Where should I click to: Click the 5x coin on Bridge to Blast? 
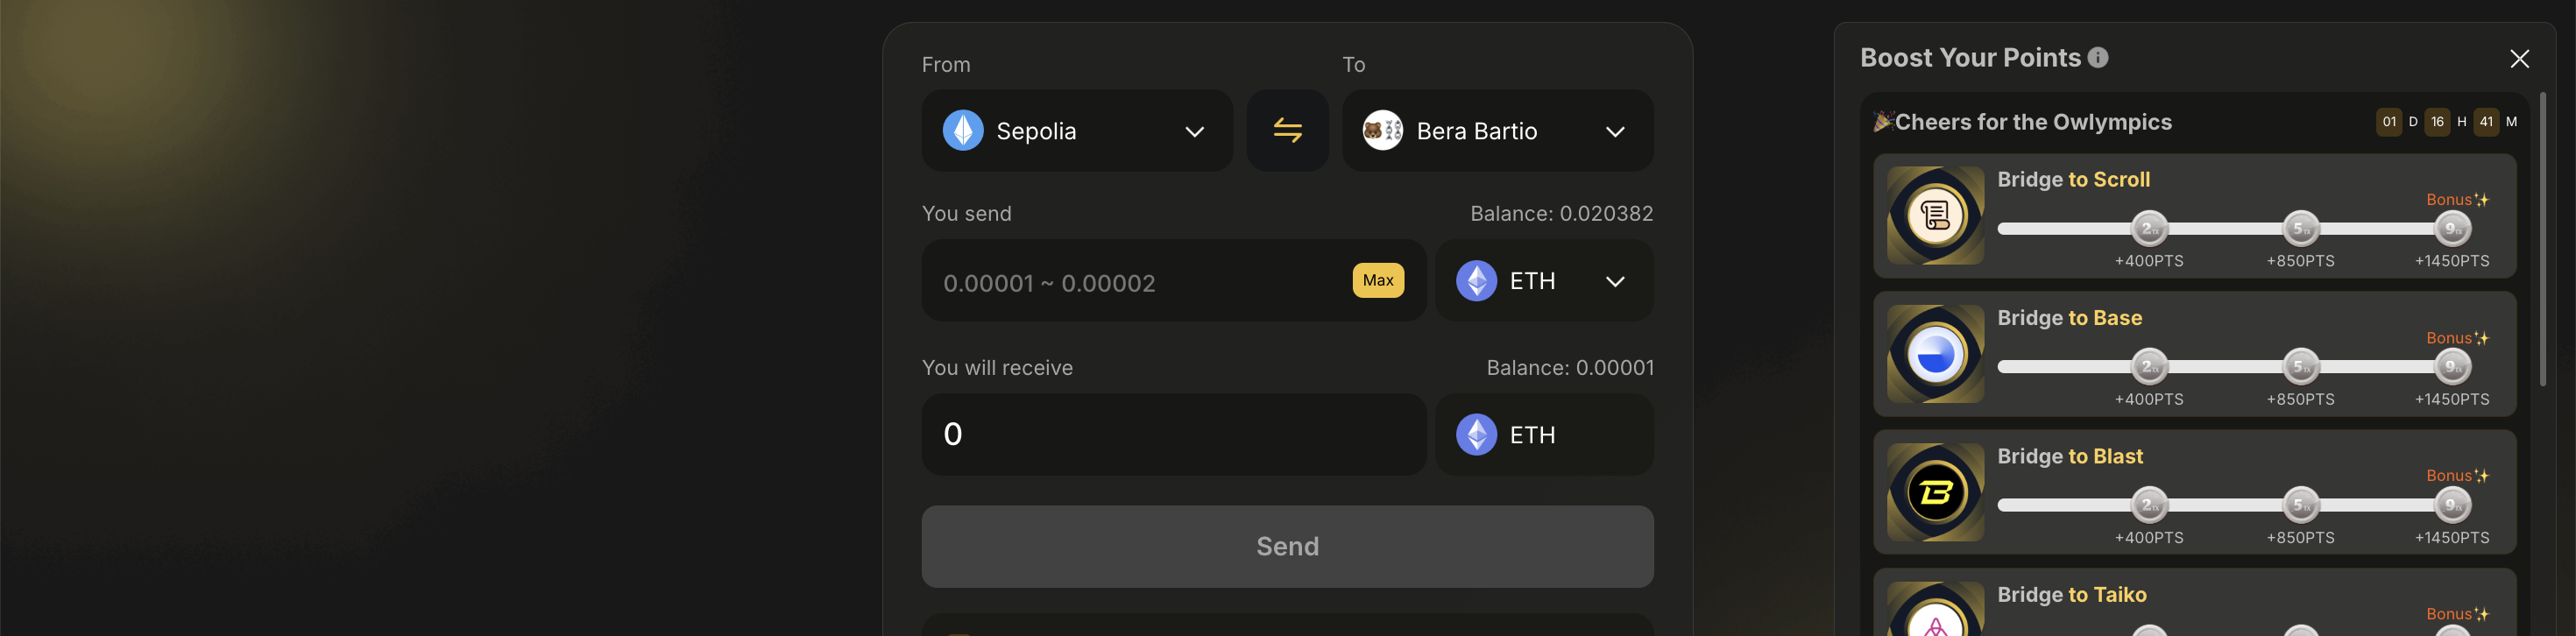tap(2301, 505)
